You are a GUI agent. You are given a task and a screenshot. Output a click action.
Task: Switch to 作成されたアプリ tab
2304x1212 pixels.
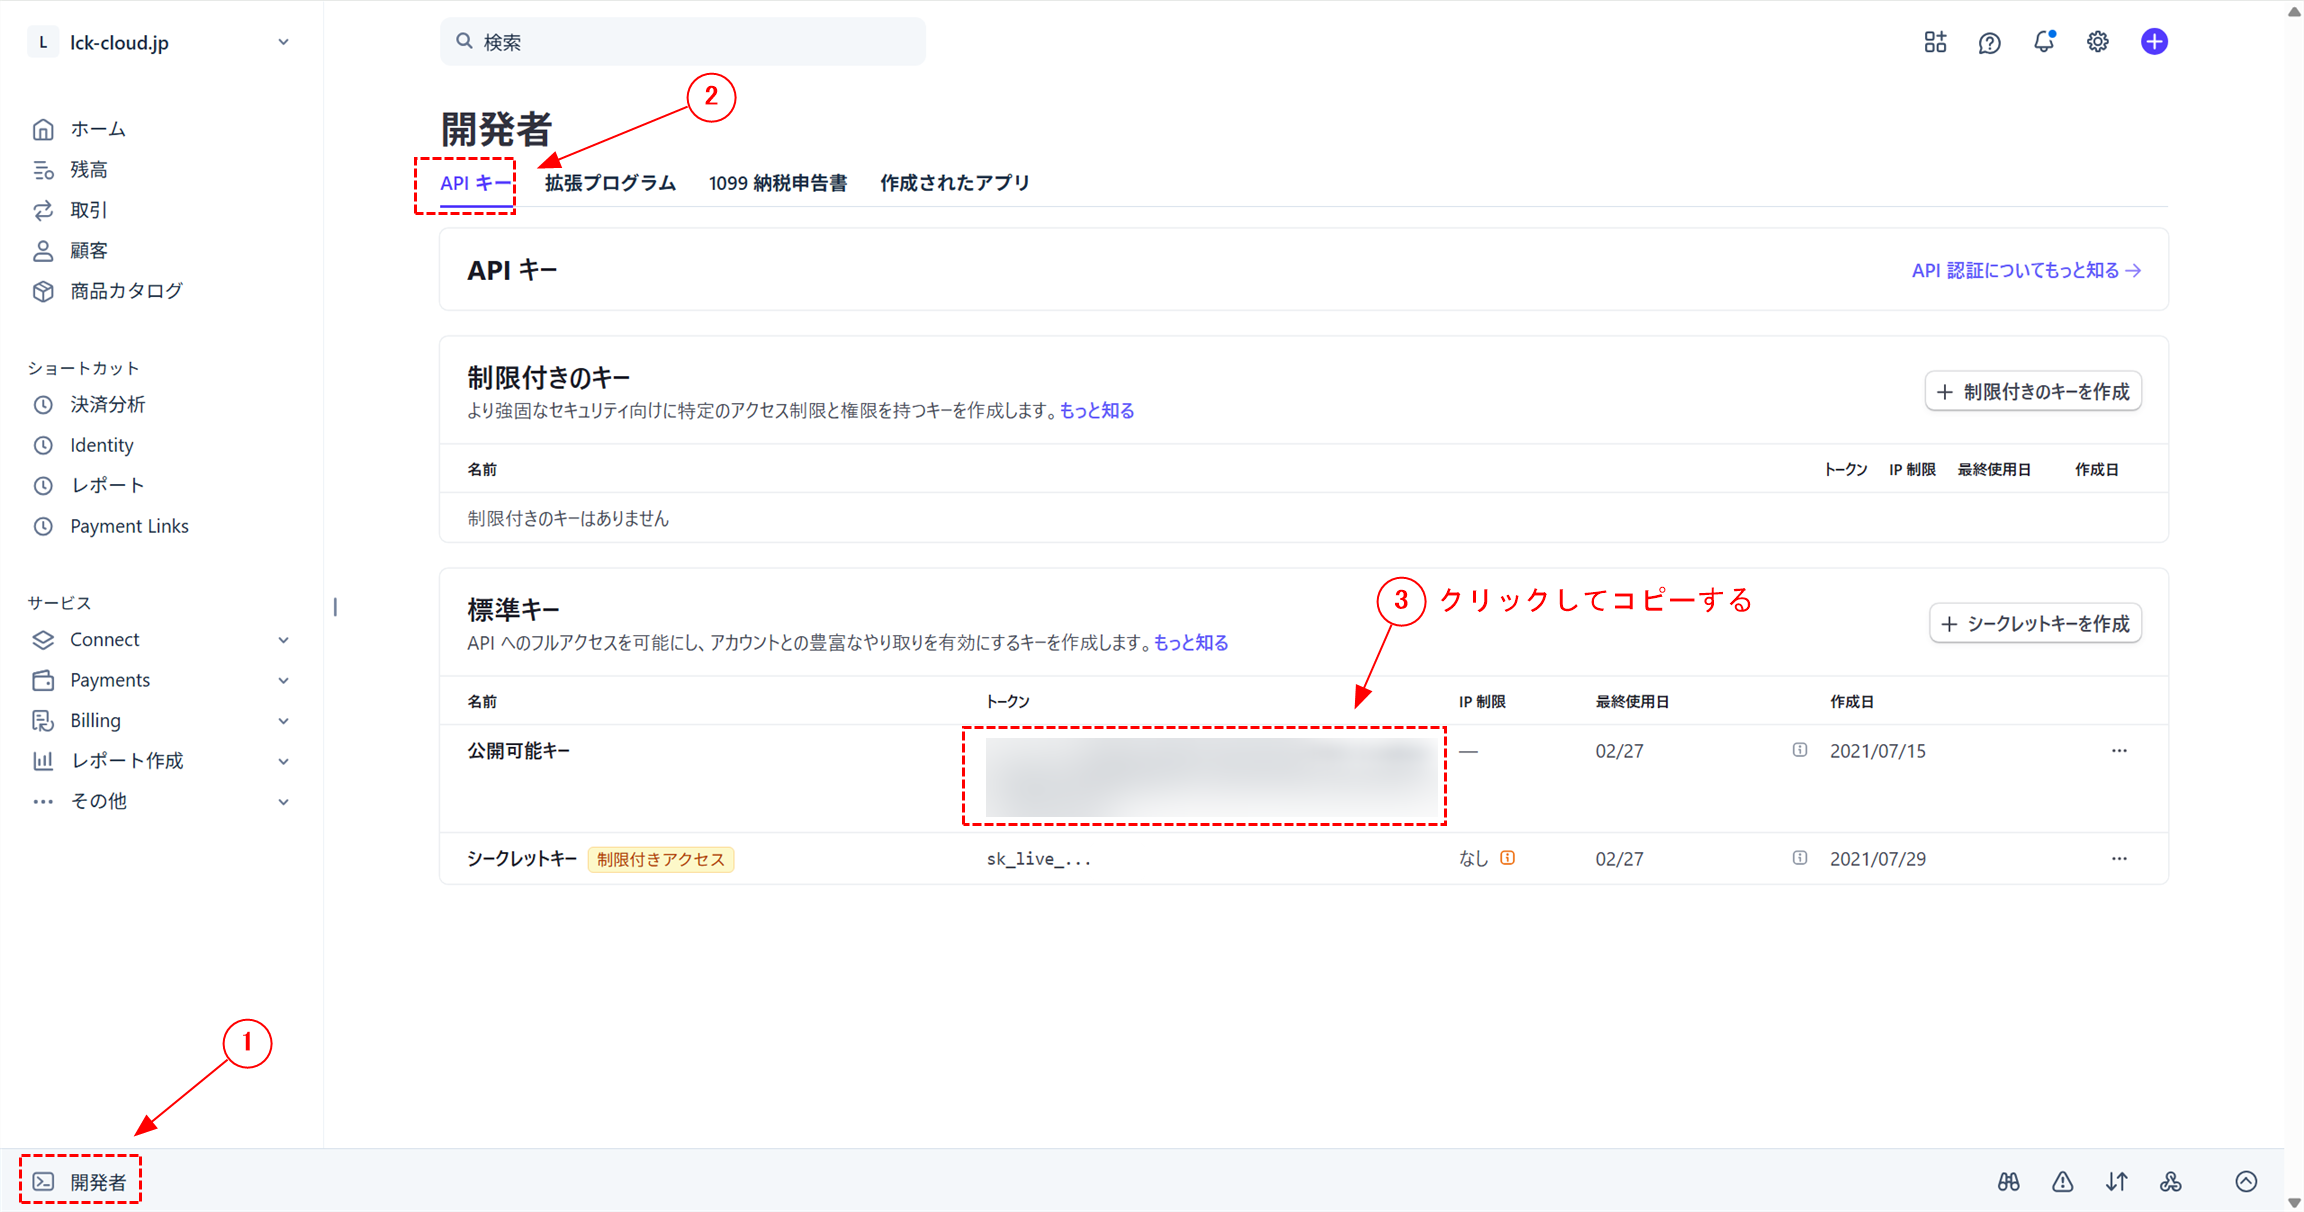955,184
